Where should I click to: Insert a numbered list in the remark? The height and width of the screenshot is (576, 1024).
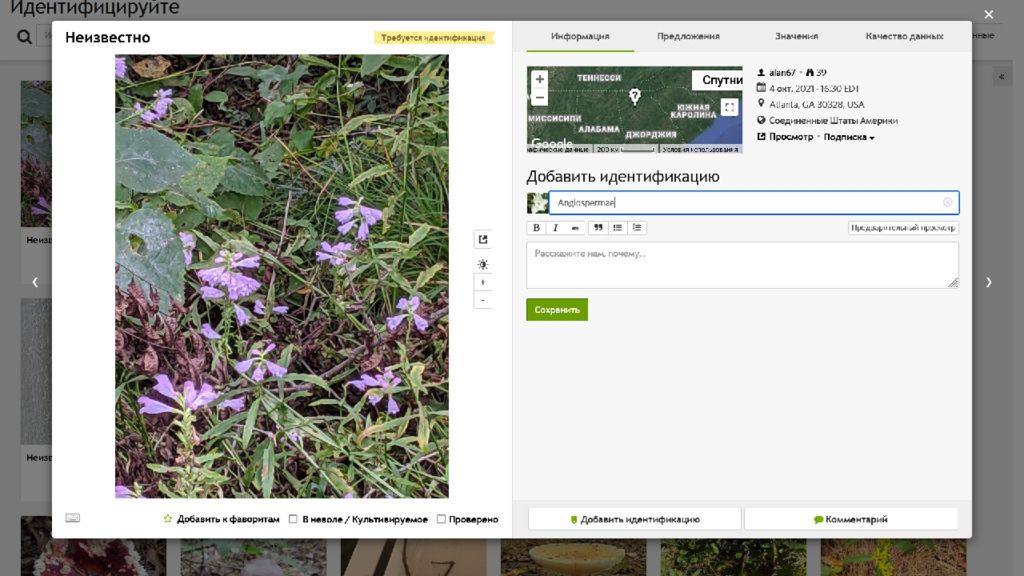[x=637, y=228]
